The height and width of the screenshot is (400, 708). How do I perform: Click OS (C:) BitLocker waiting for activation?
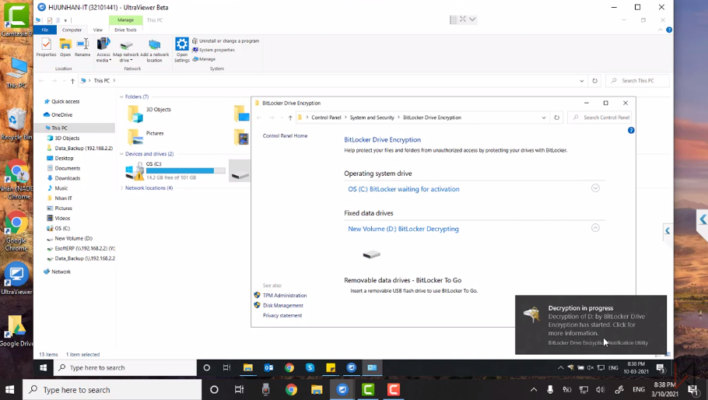coord(403,189)
